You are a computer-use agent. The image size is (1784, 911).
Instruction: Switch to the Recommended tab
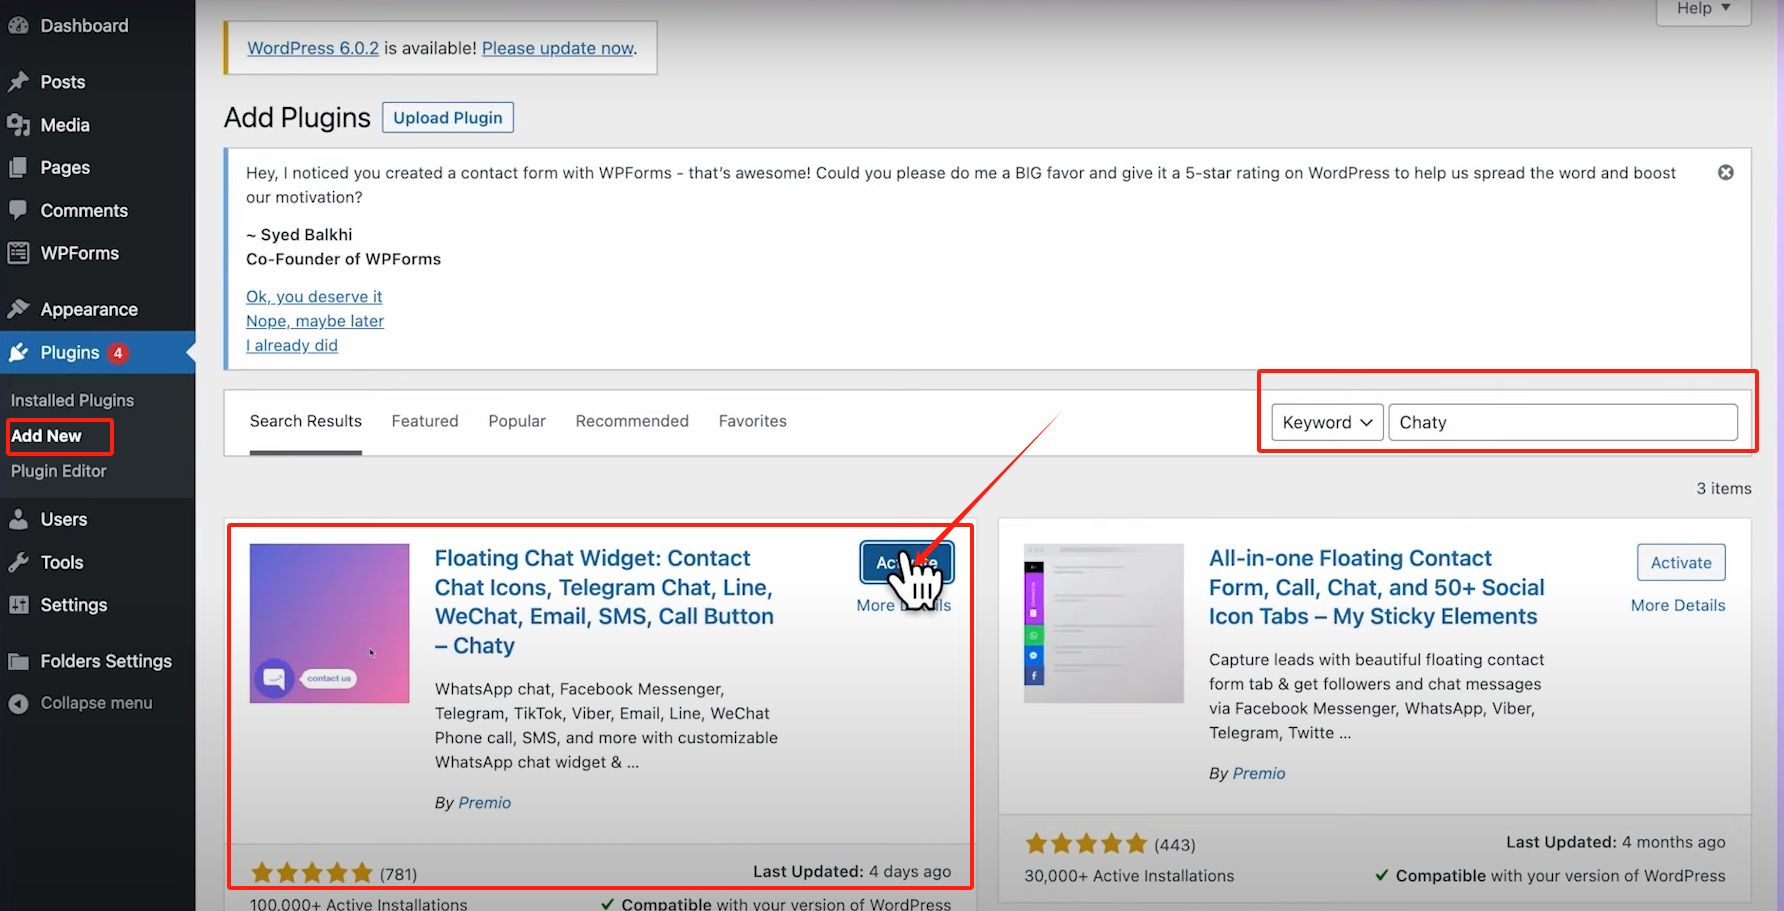tap(631, 421)
